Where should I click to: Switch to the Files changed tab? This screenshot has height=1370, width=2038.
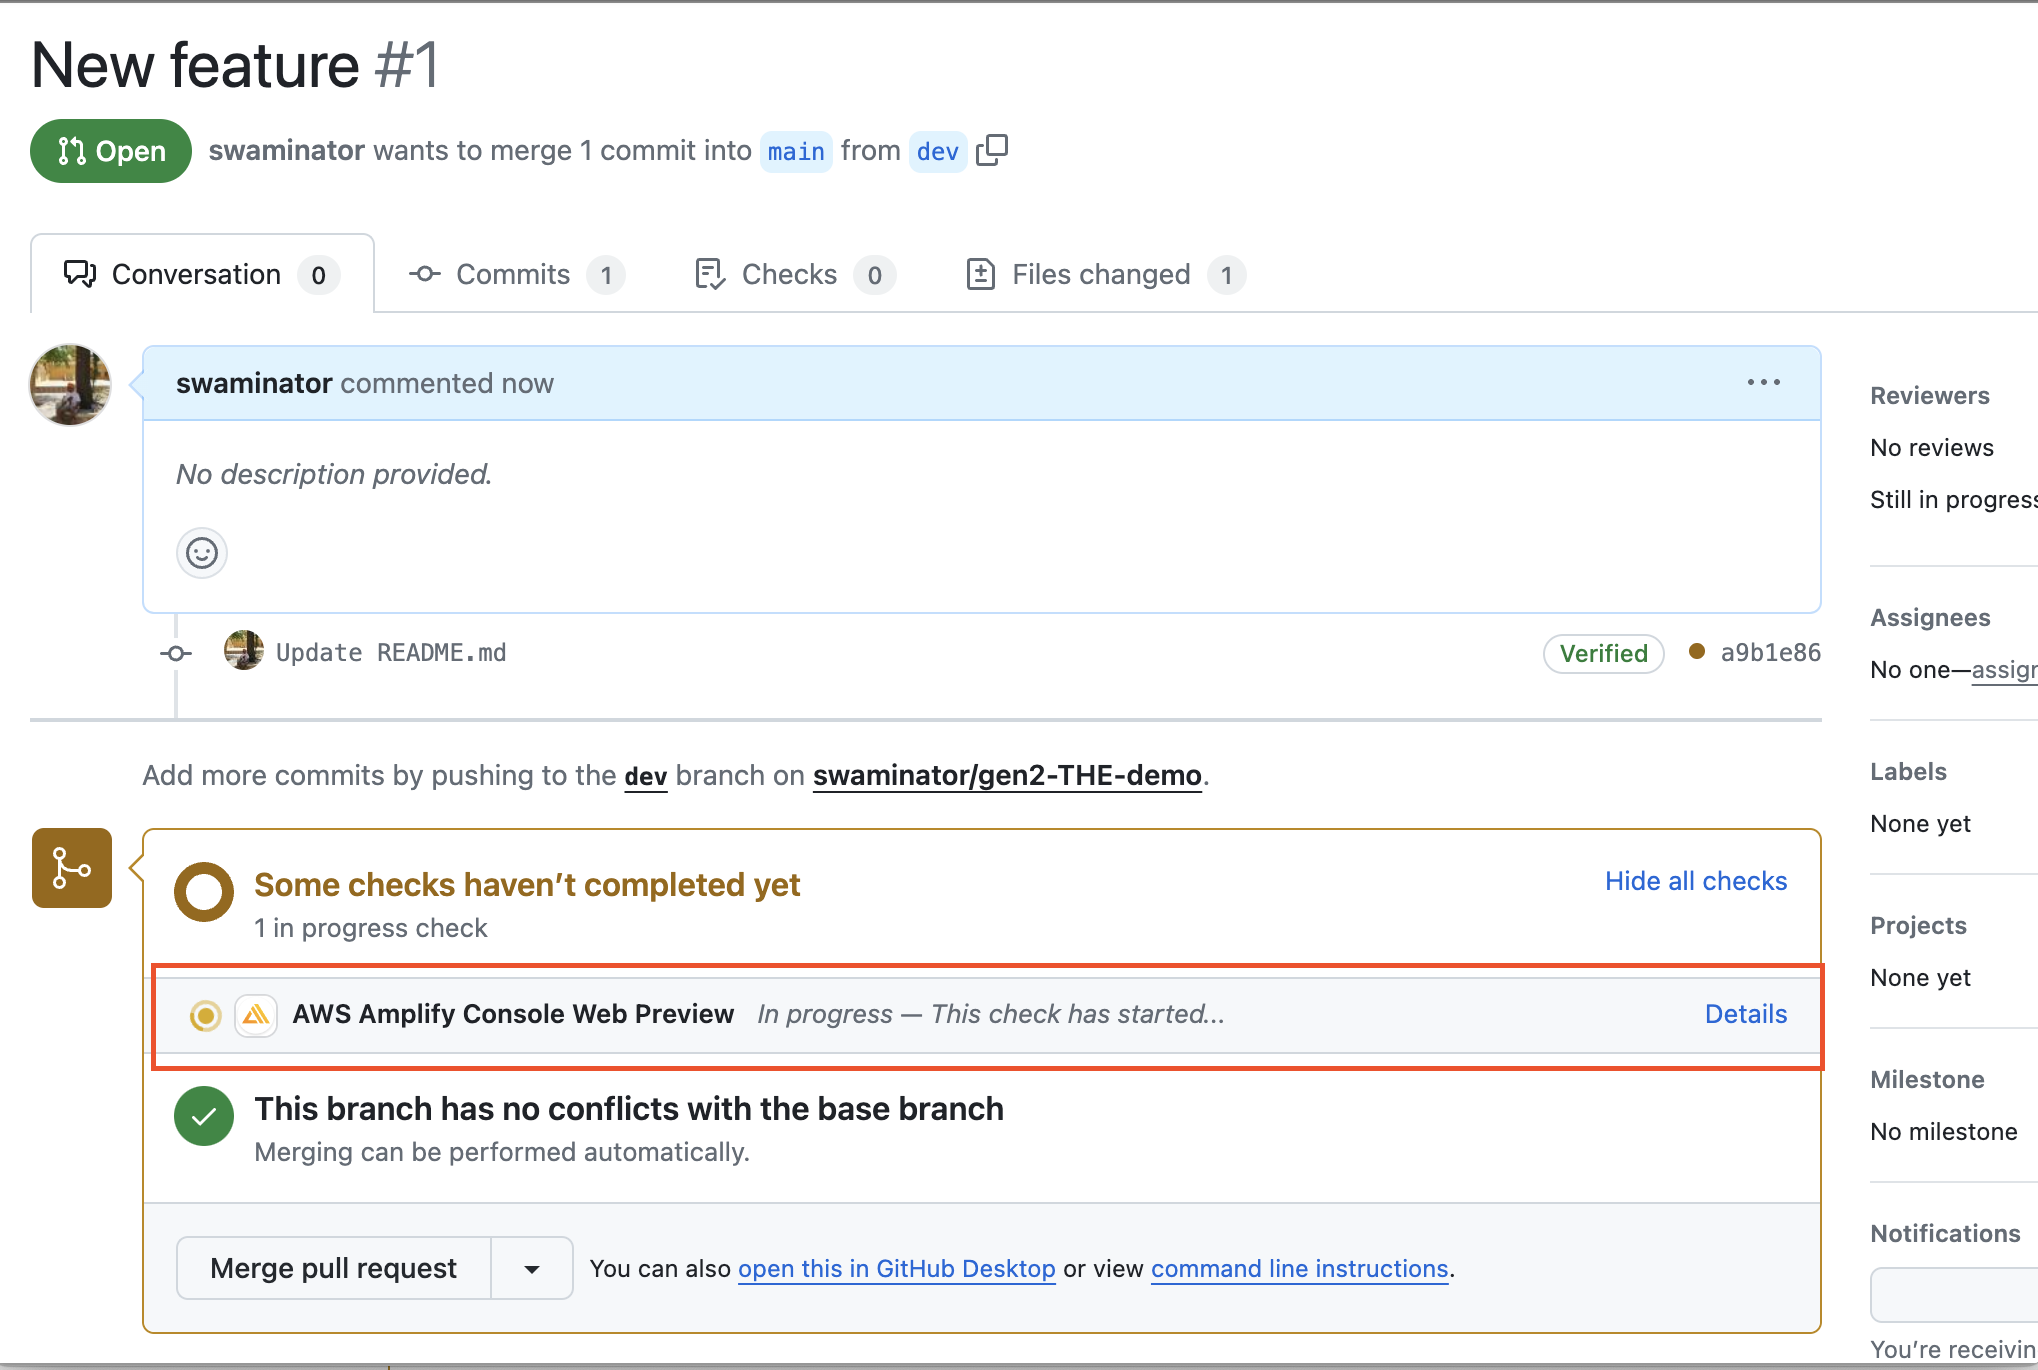tap(1100, 274)
